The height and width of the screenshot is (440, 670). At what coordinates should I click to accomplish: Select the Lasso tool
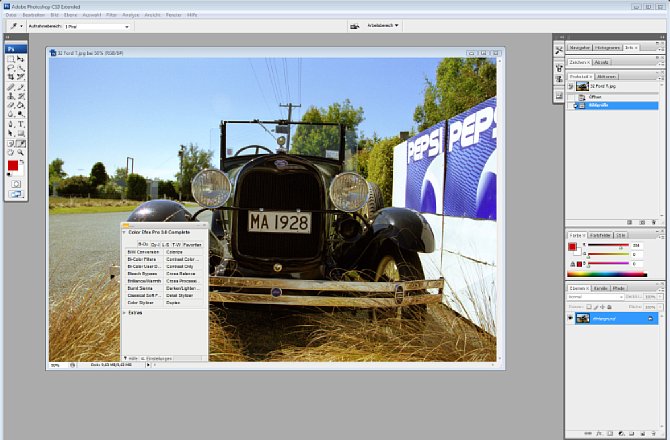11,68
